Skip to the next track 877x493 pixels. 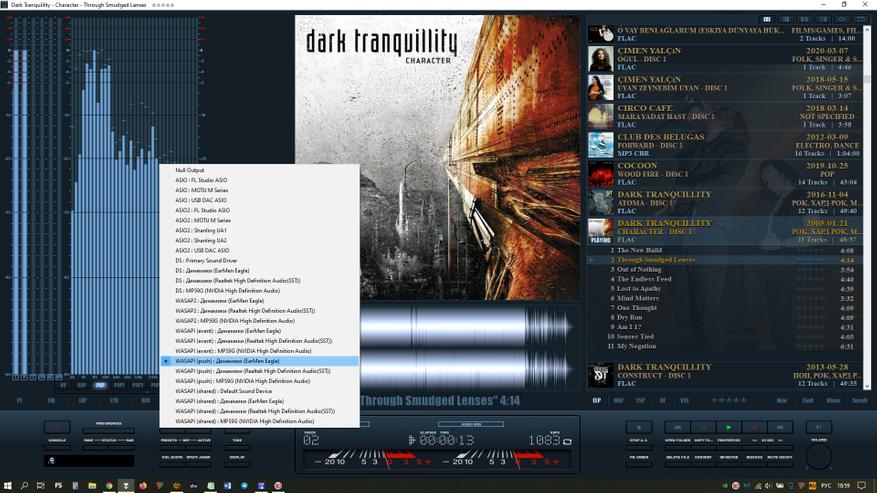pos(780,428)
